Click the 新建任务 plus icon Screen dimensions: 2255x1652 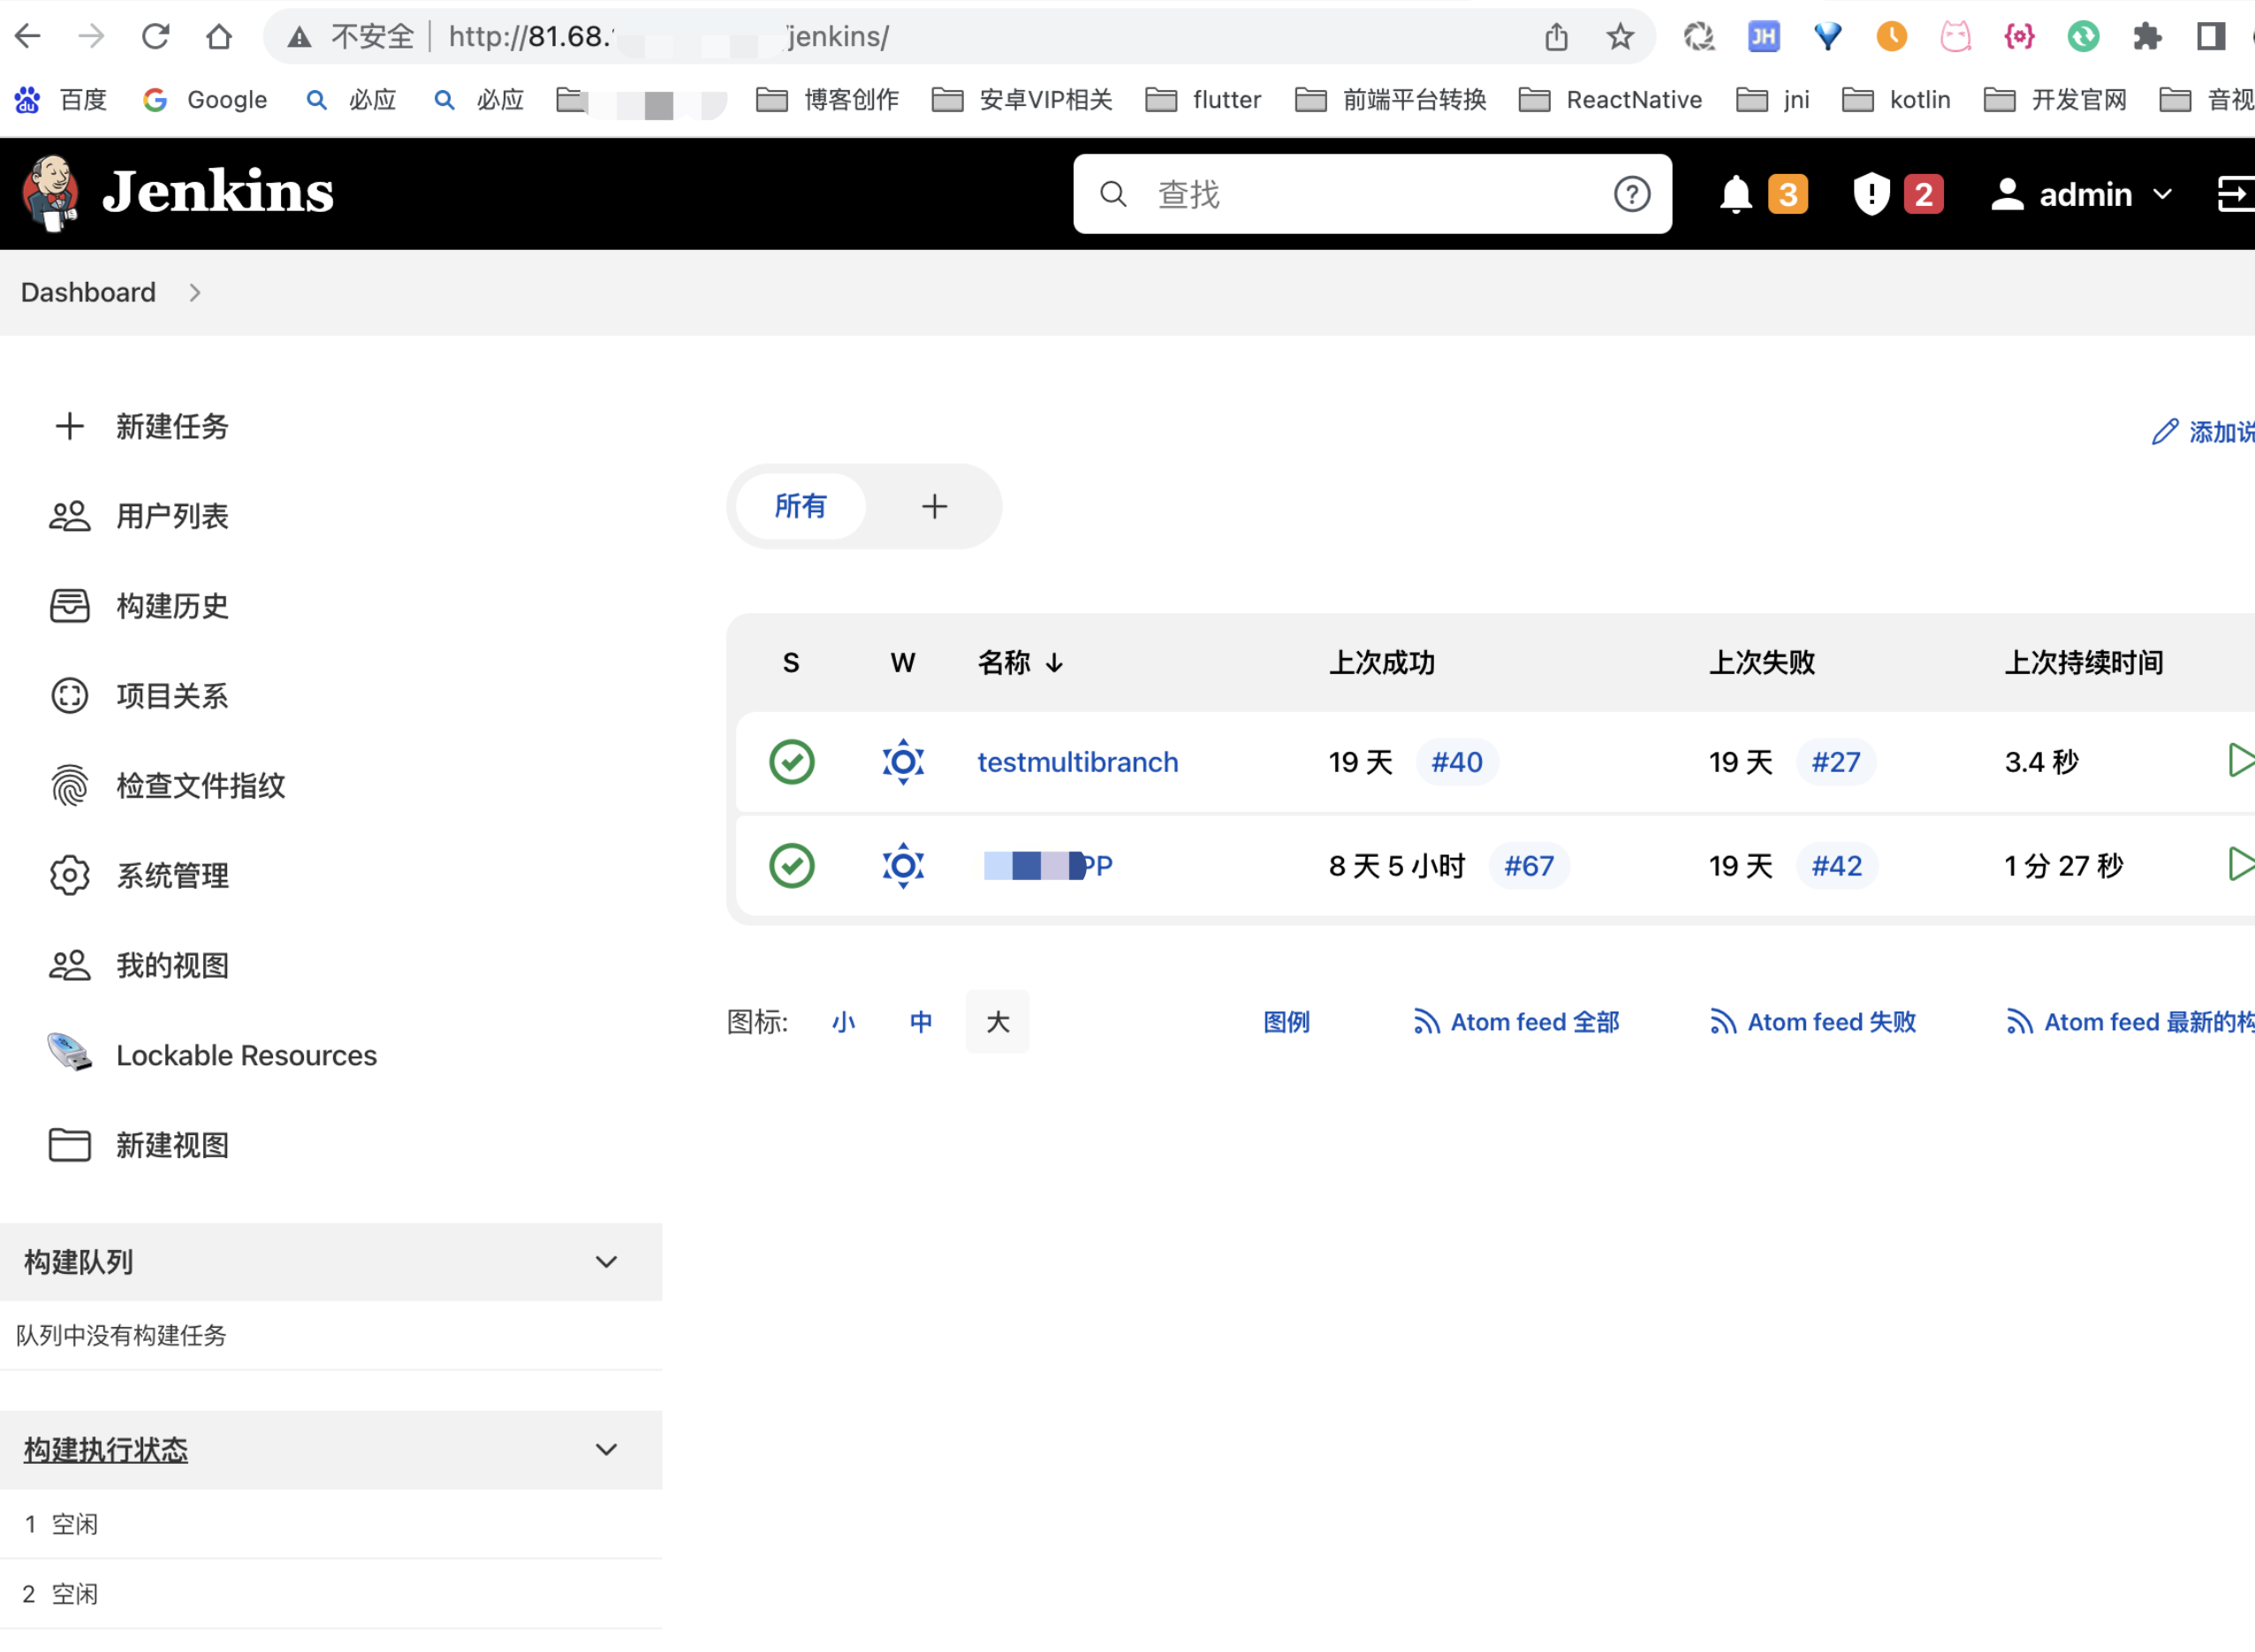[69, 426]
